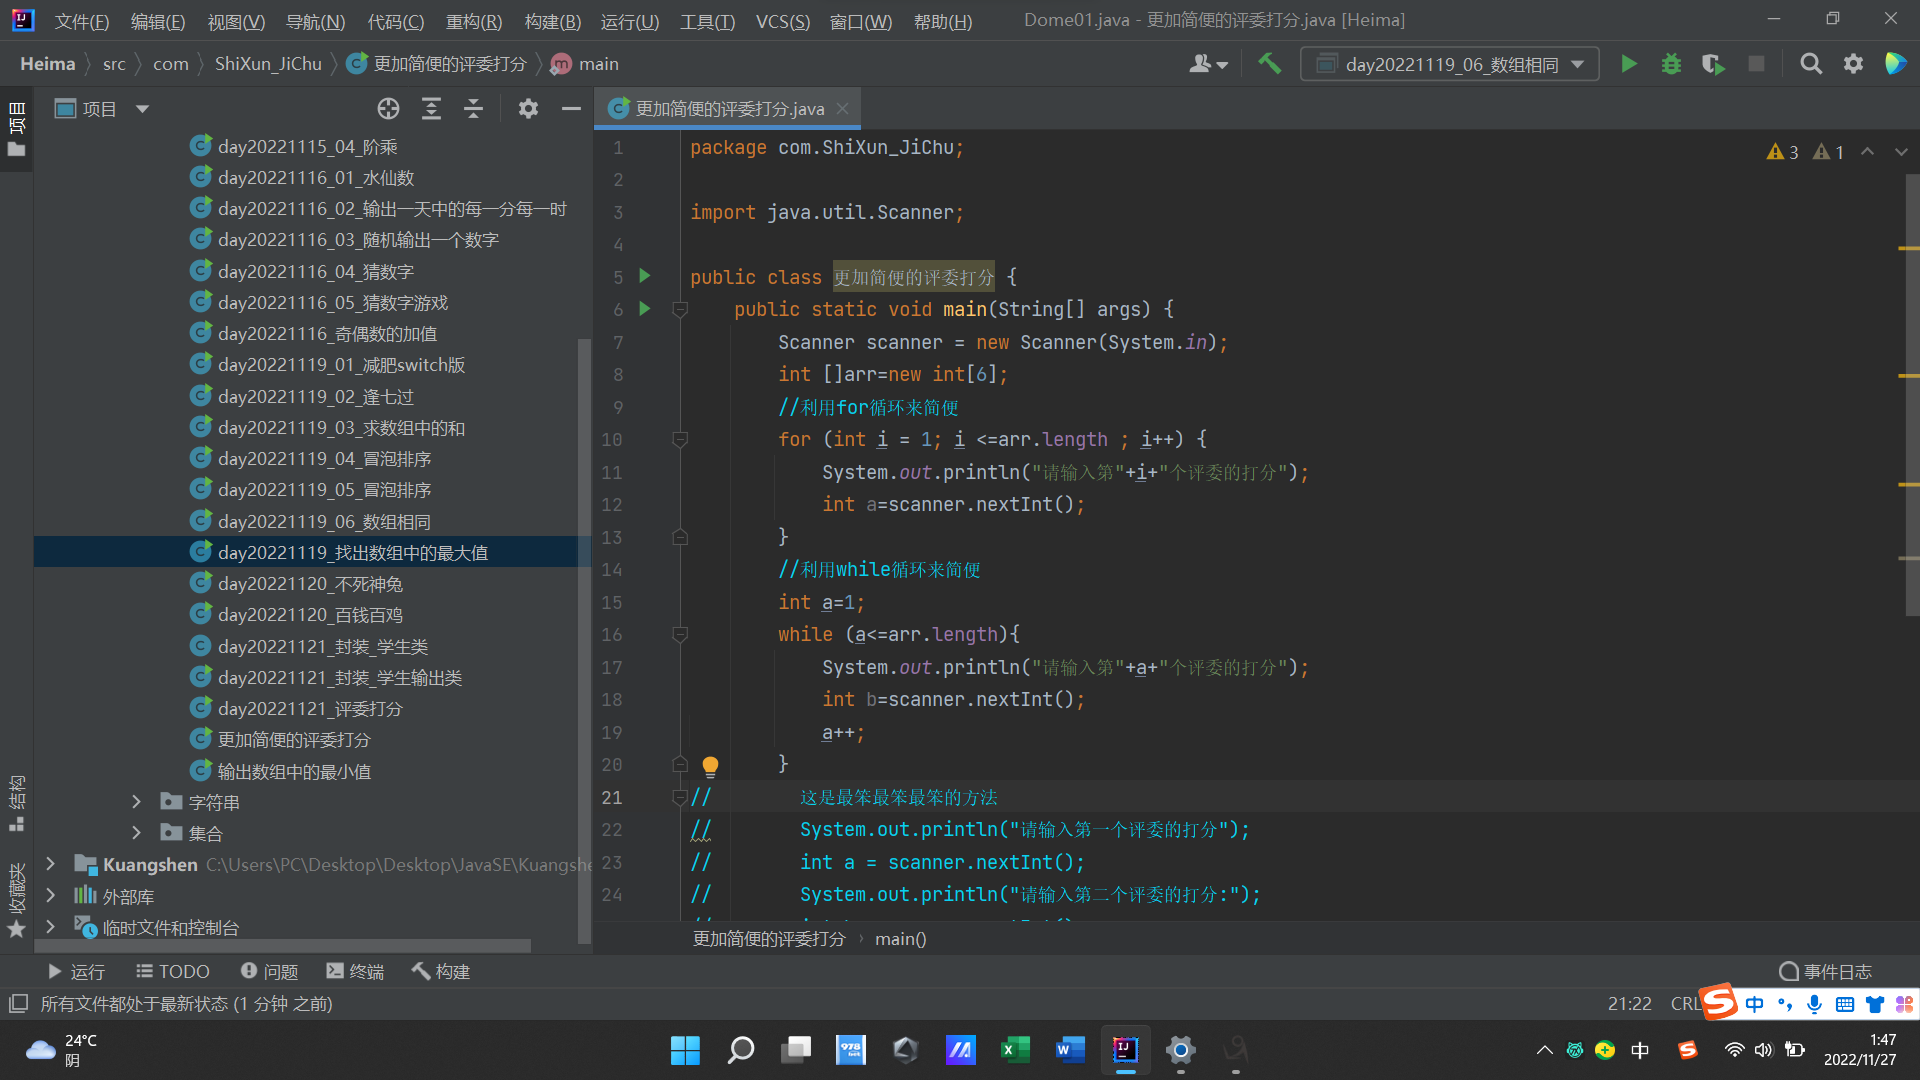Click the locate file target icon
This screenshot has height=1080, width=1920.
tap(388, 109)
